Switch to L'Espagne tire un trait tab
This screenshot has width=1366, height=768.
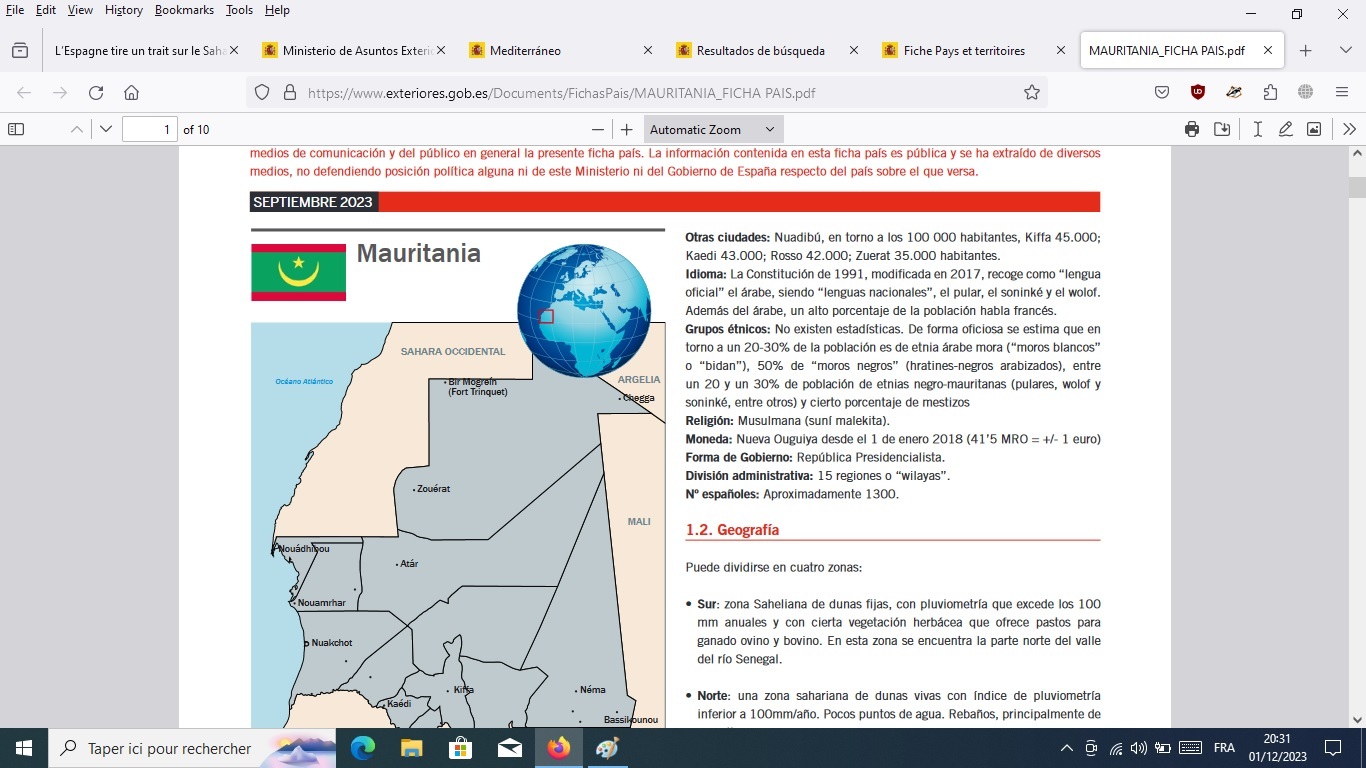click(x=139, y=50)
